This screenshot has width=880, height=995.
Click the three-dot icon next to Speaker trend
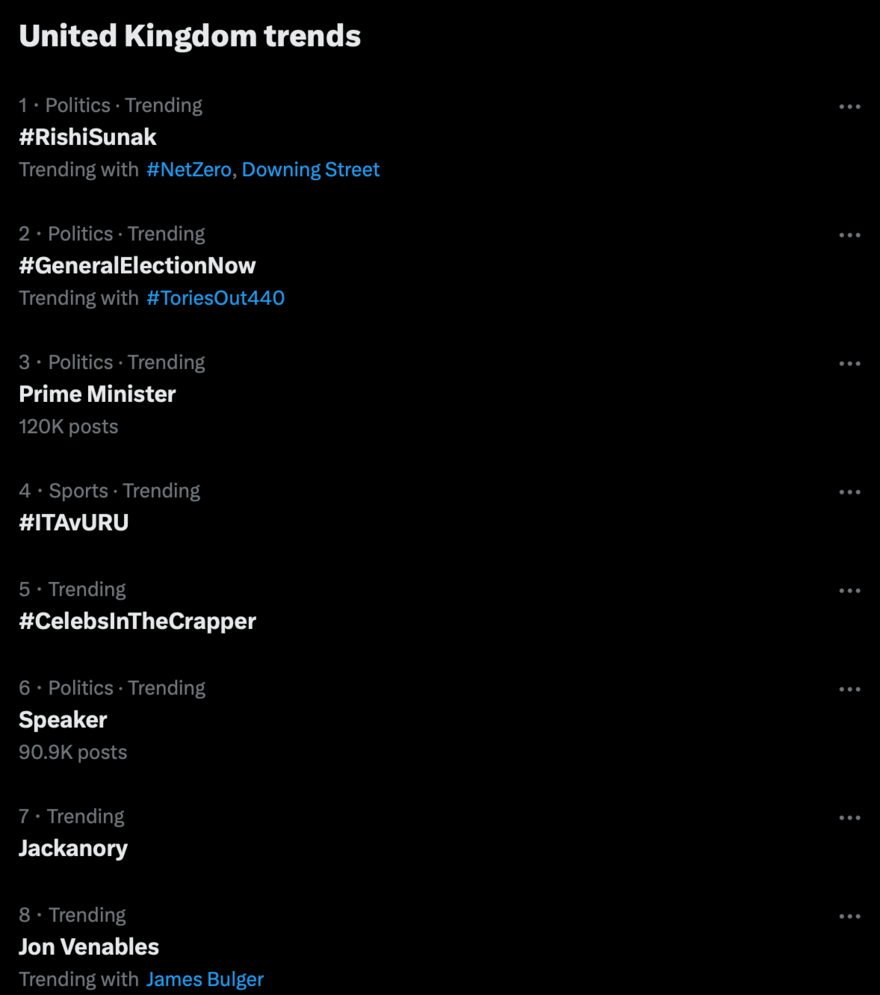pyautogui.click(x=849, y=688)
